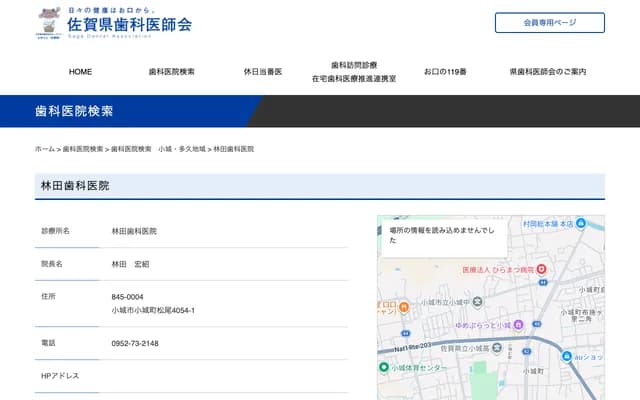
Task: Click the 小城体育センター green map marker
Action: [383, 367]
